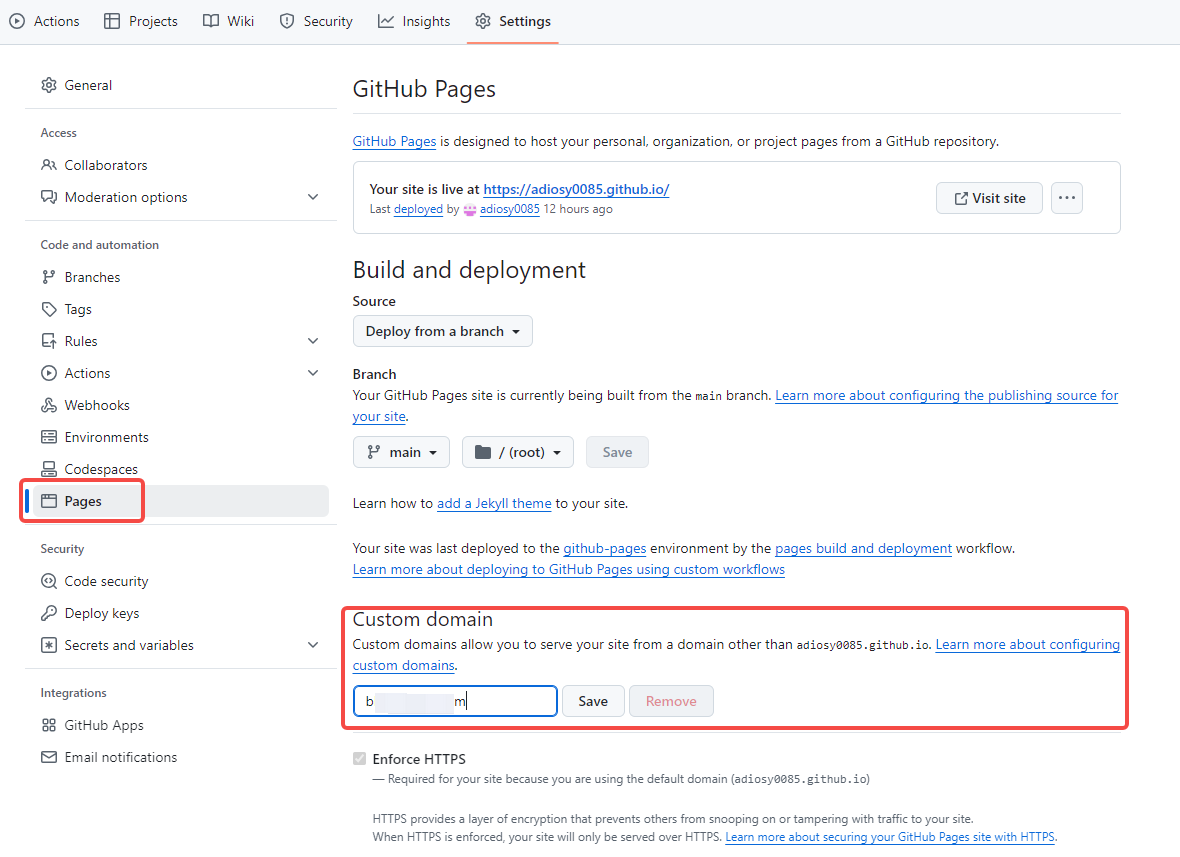1180x857 pixels.
Task: Click the Collaborators people icon
Action: 49,165
